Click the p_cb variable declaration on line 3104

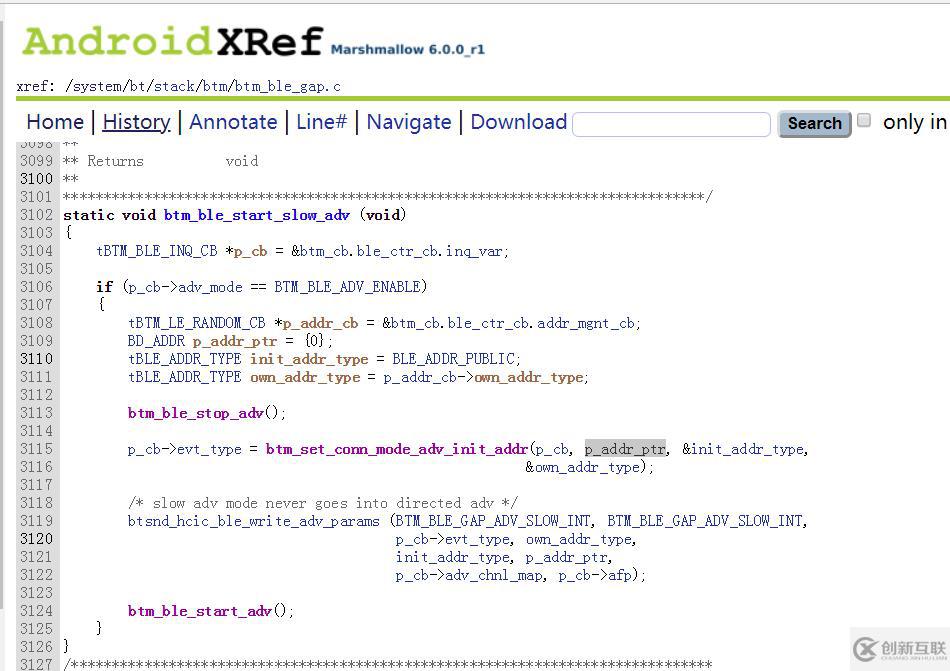[x=251, y=251]
